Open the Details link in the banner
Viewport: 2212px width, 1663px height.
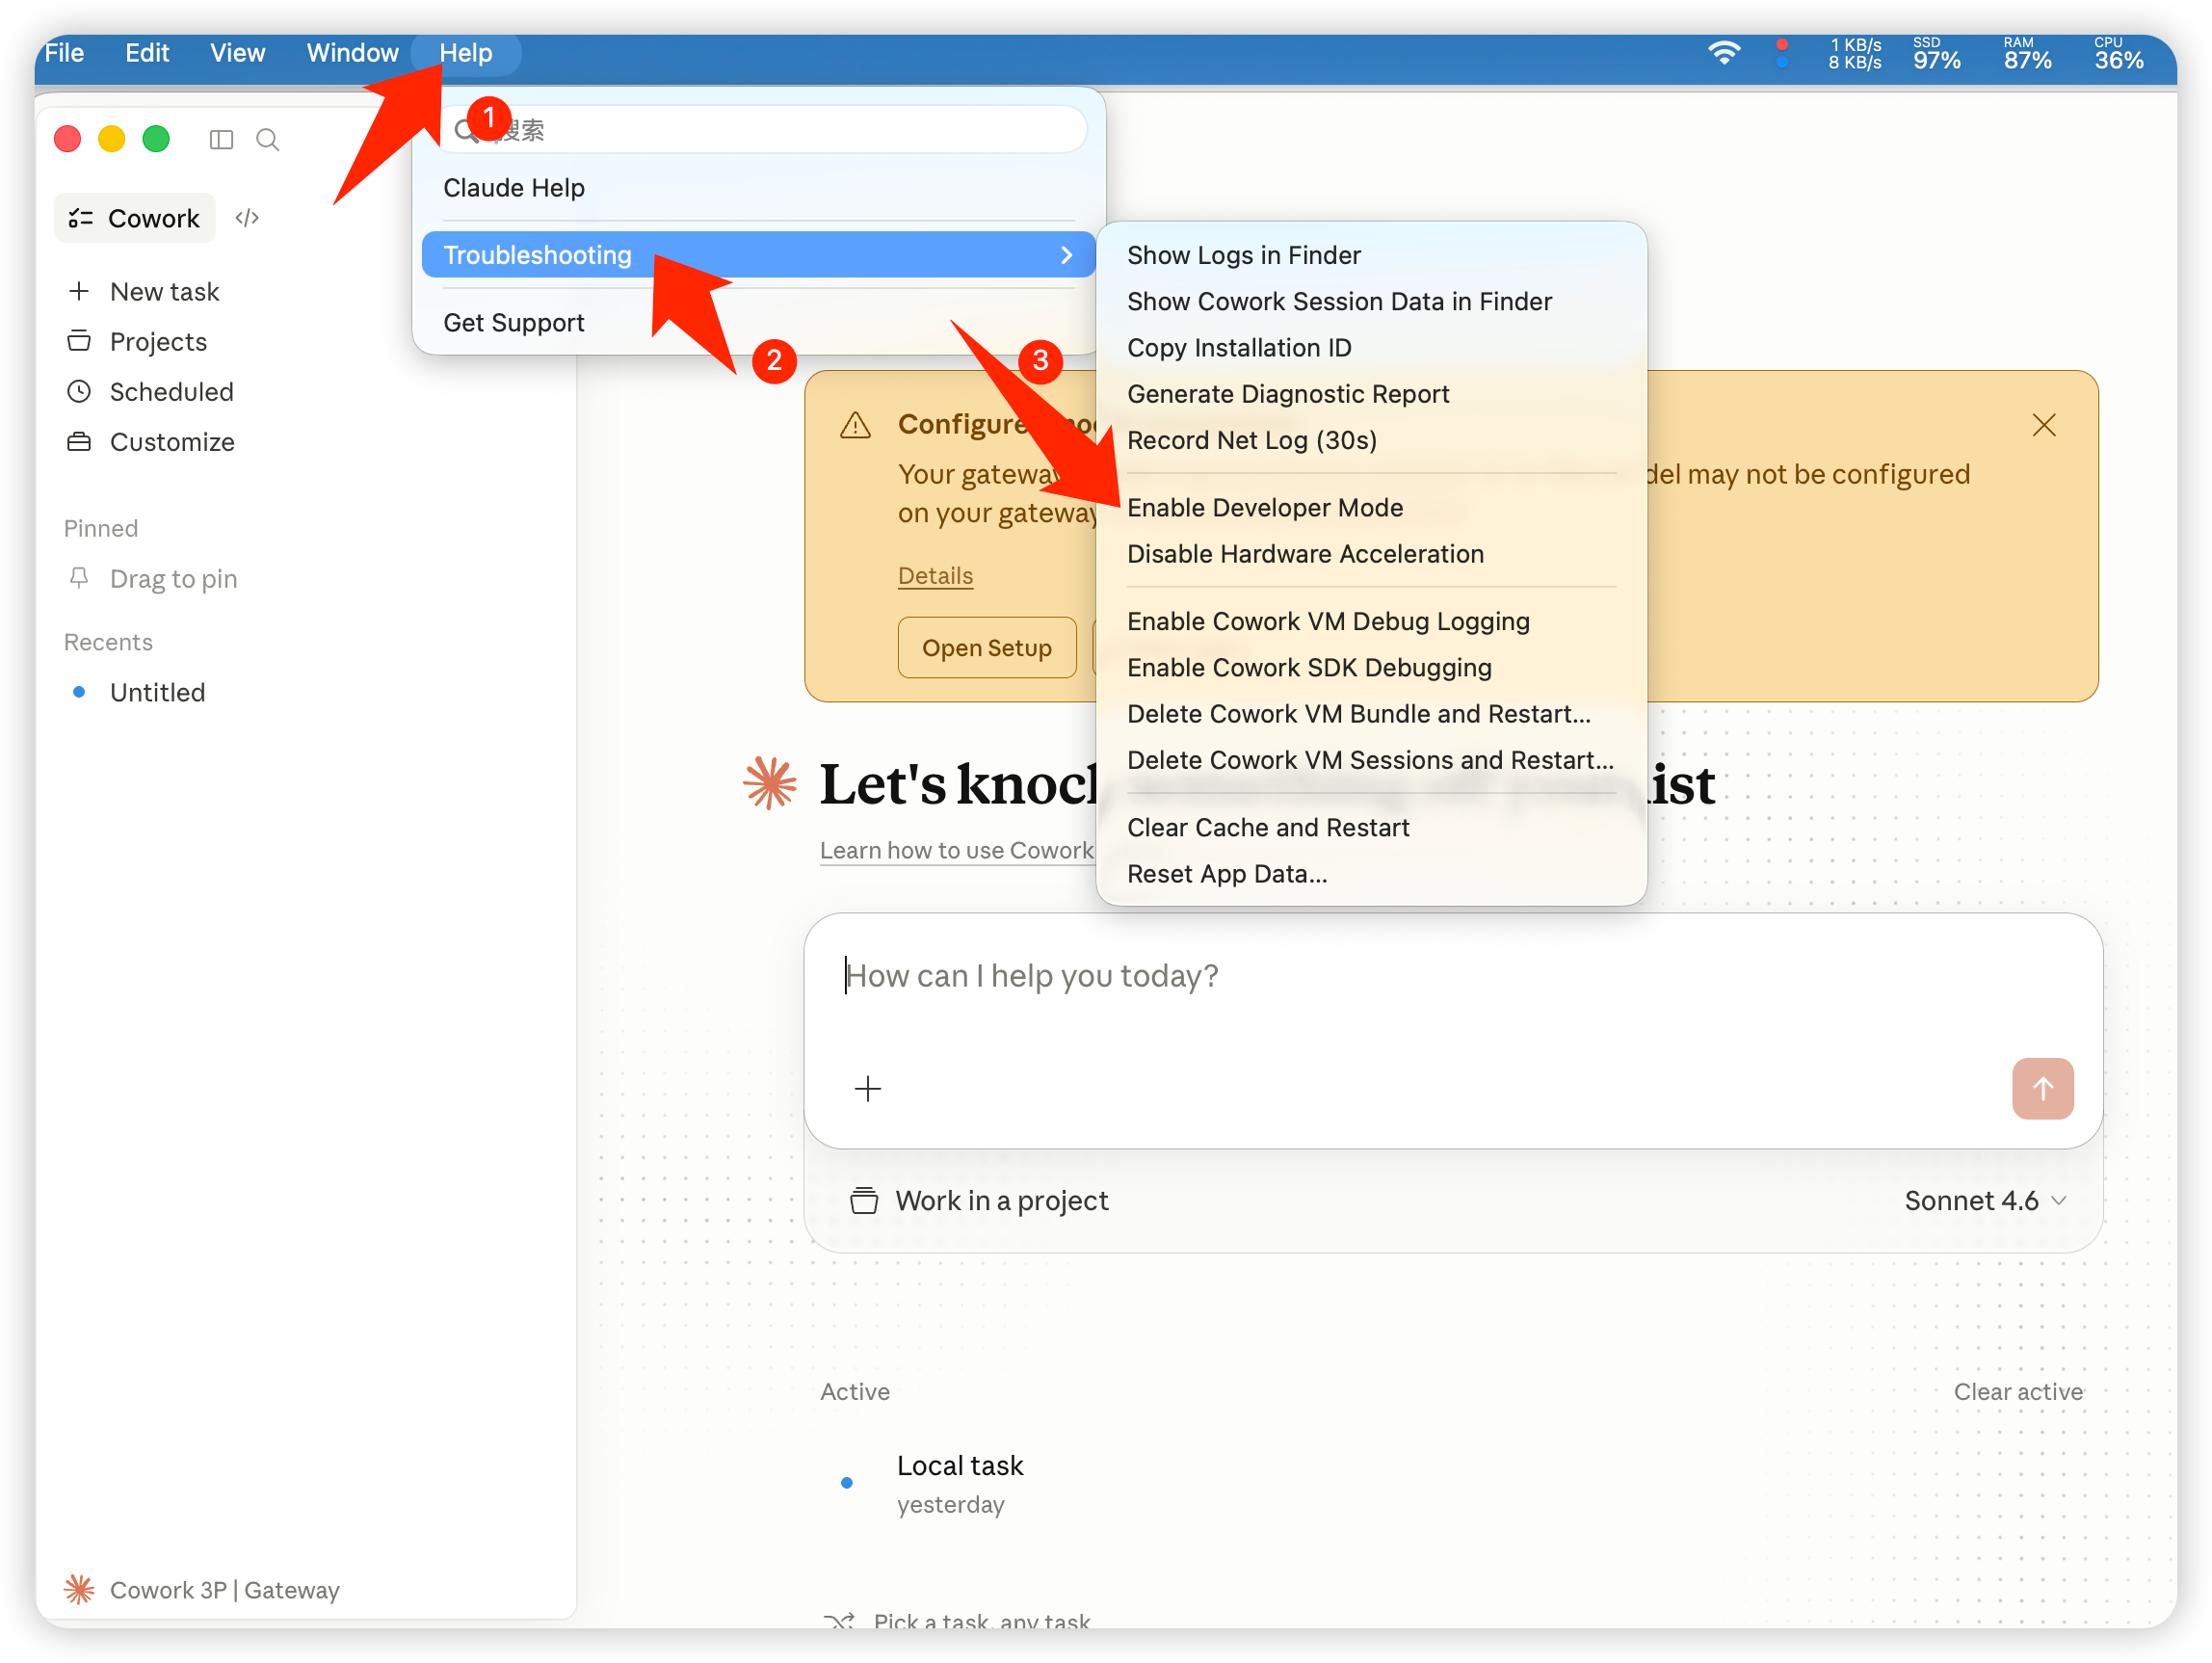click(935, 576)
